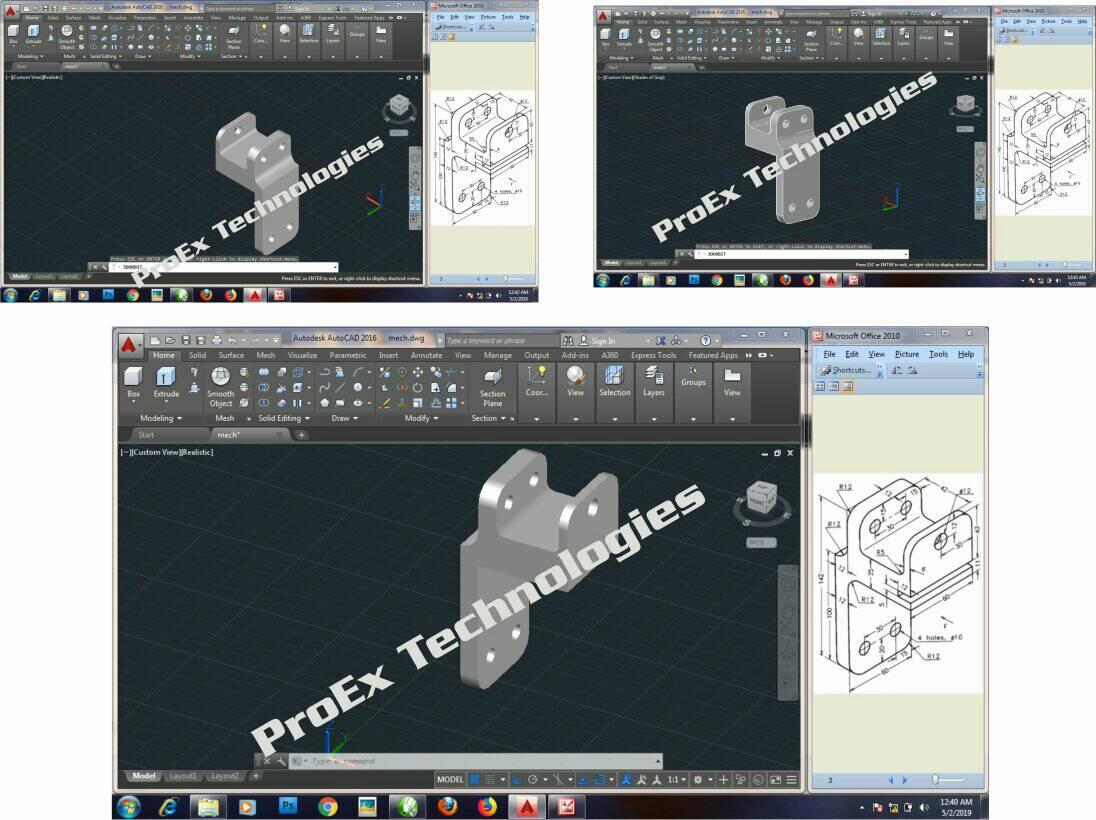Toggle ortho mode on the large AutoCAD status bar
The height and width of the screenshot is (820, 1096).
[x=517, y=779]
